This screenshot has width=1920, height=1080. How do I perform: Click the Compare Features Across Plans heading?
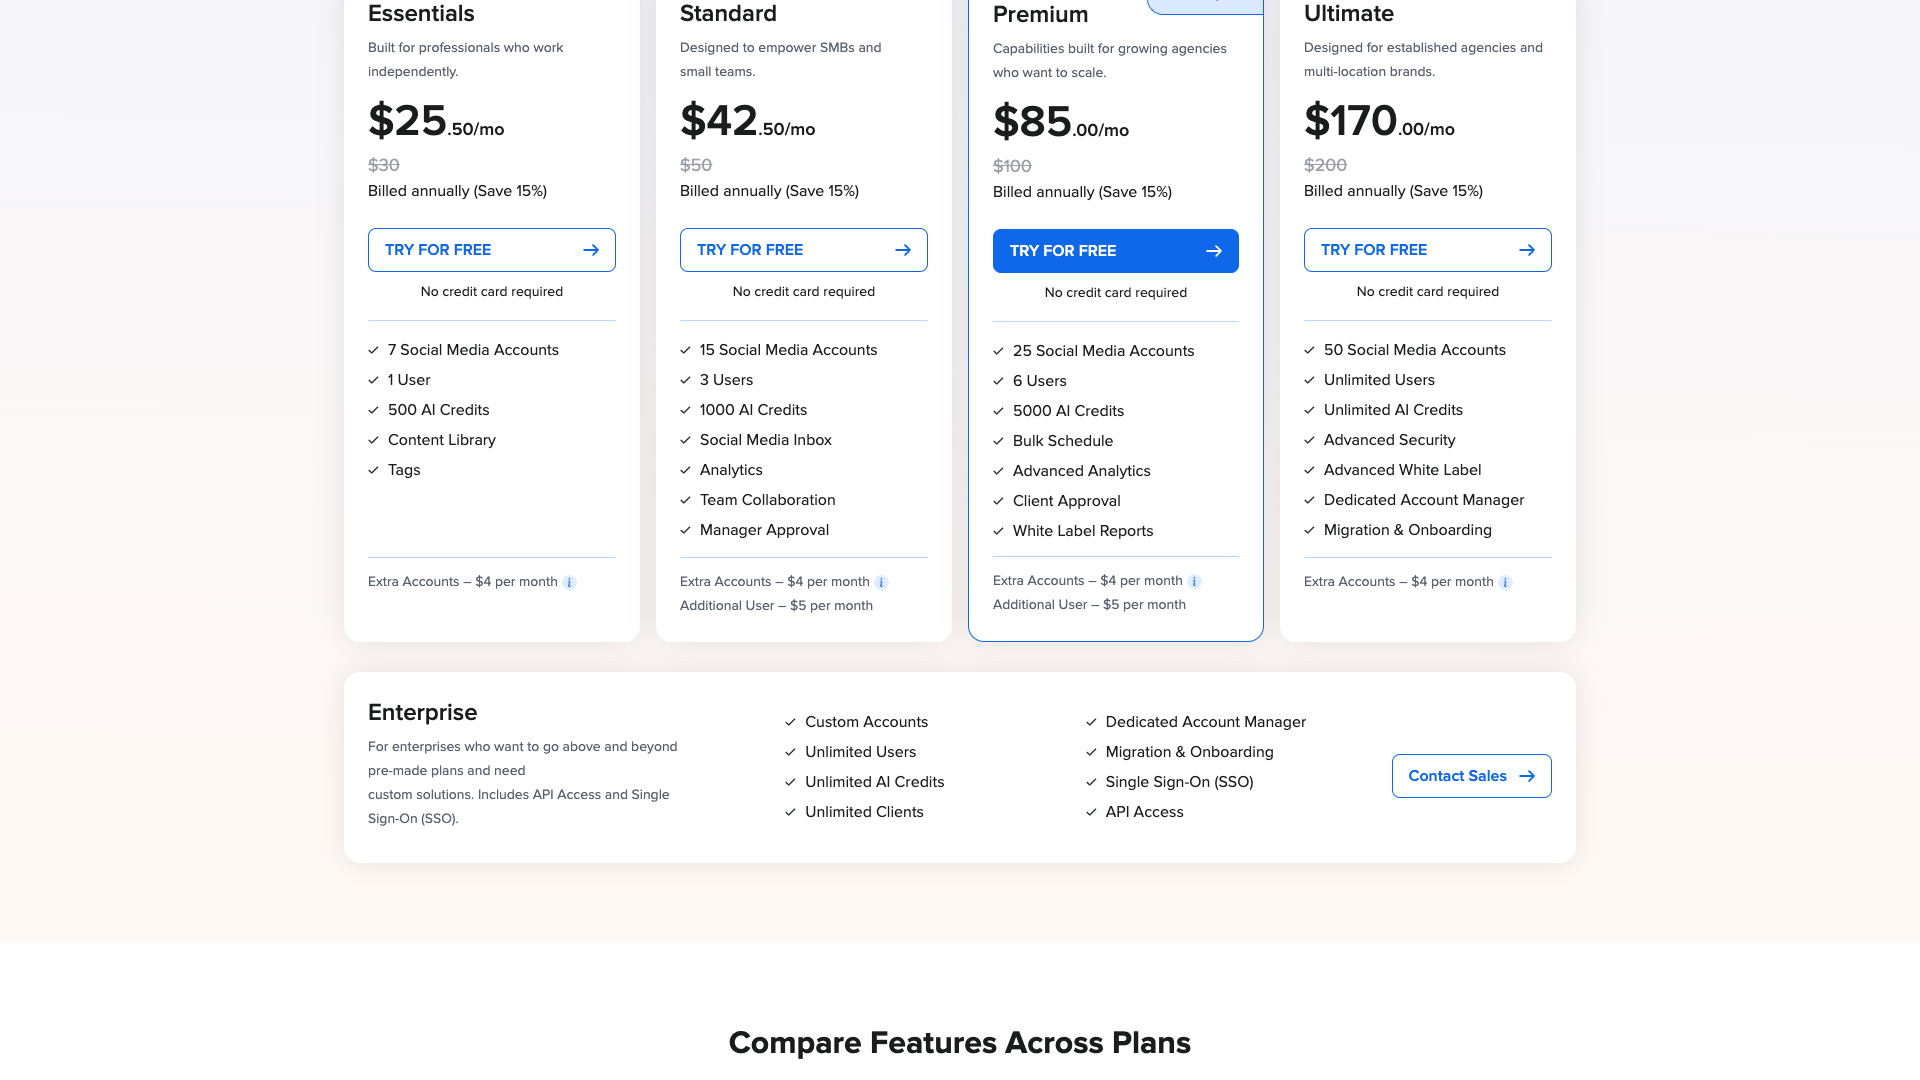pyautogui.click(x=960, y=1042)
